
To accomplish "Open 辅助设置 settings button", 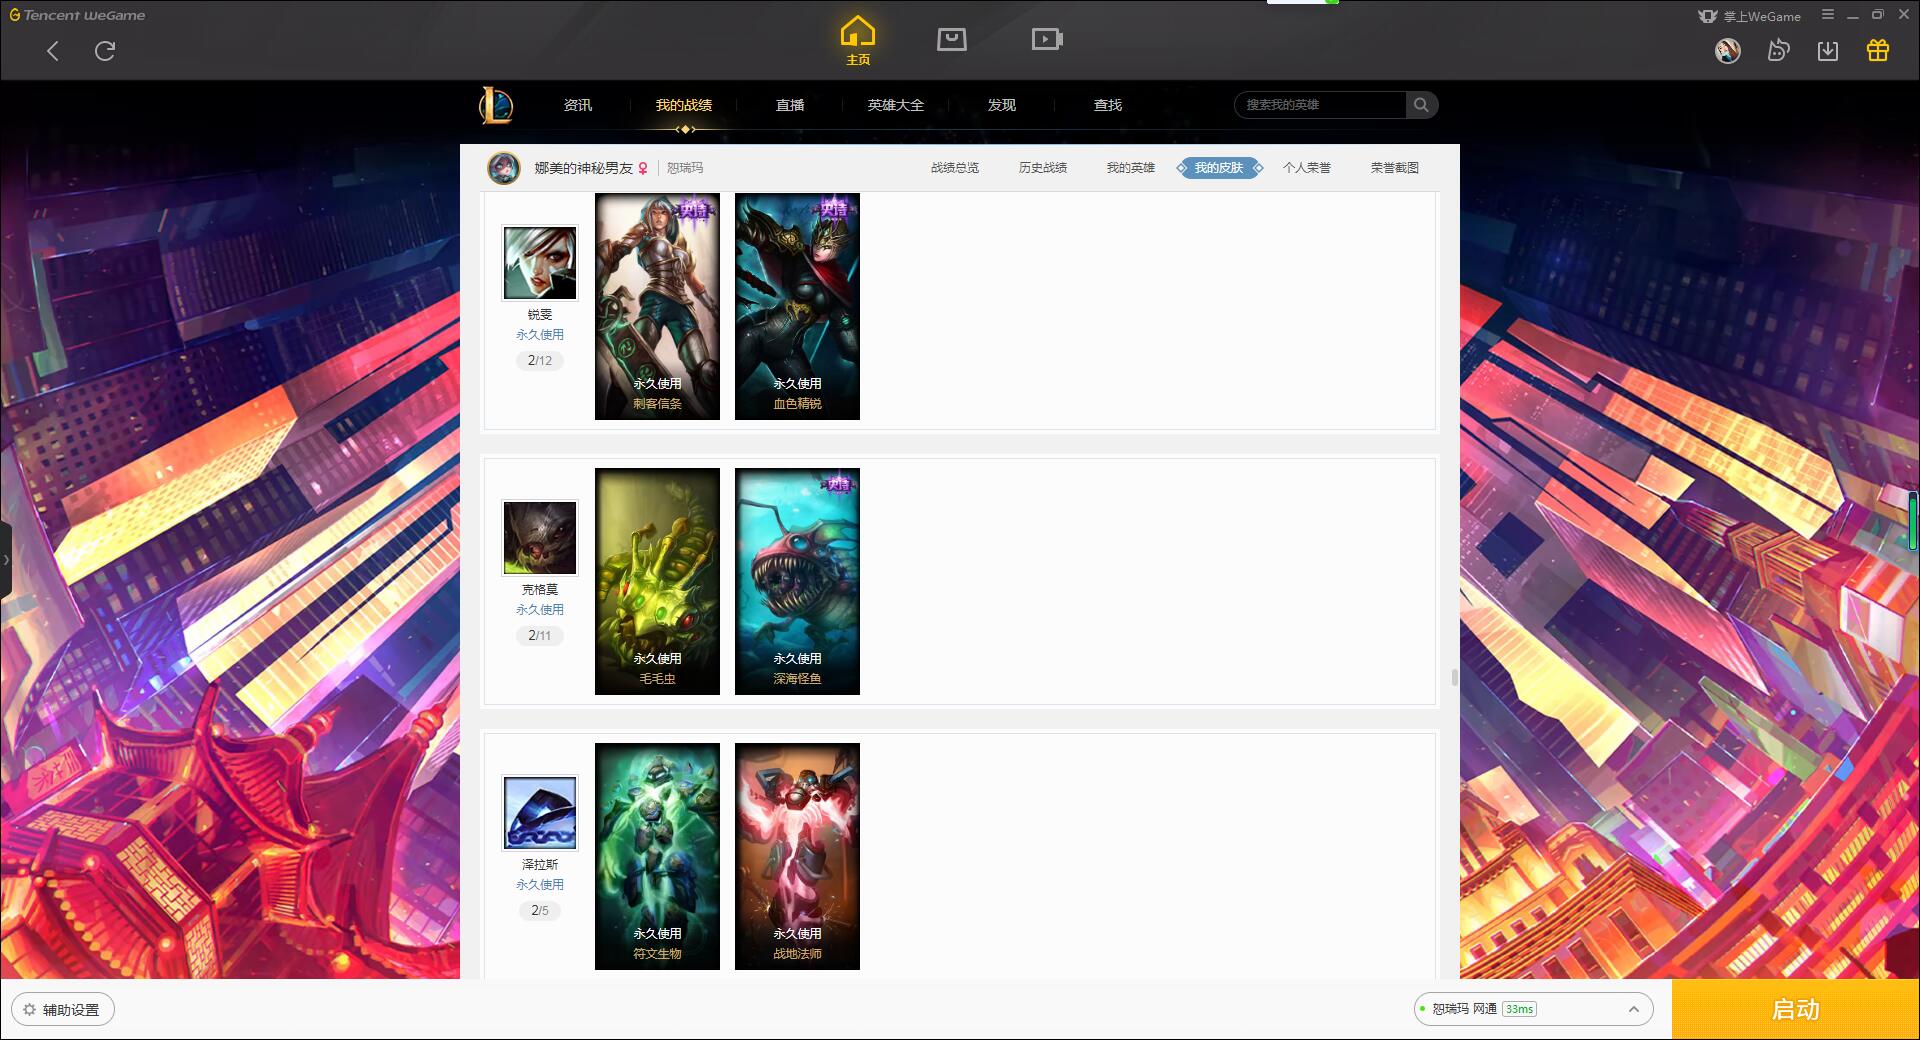I will coord(63,1010).
